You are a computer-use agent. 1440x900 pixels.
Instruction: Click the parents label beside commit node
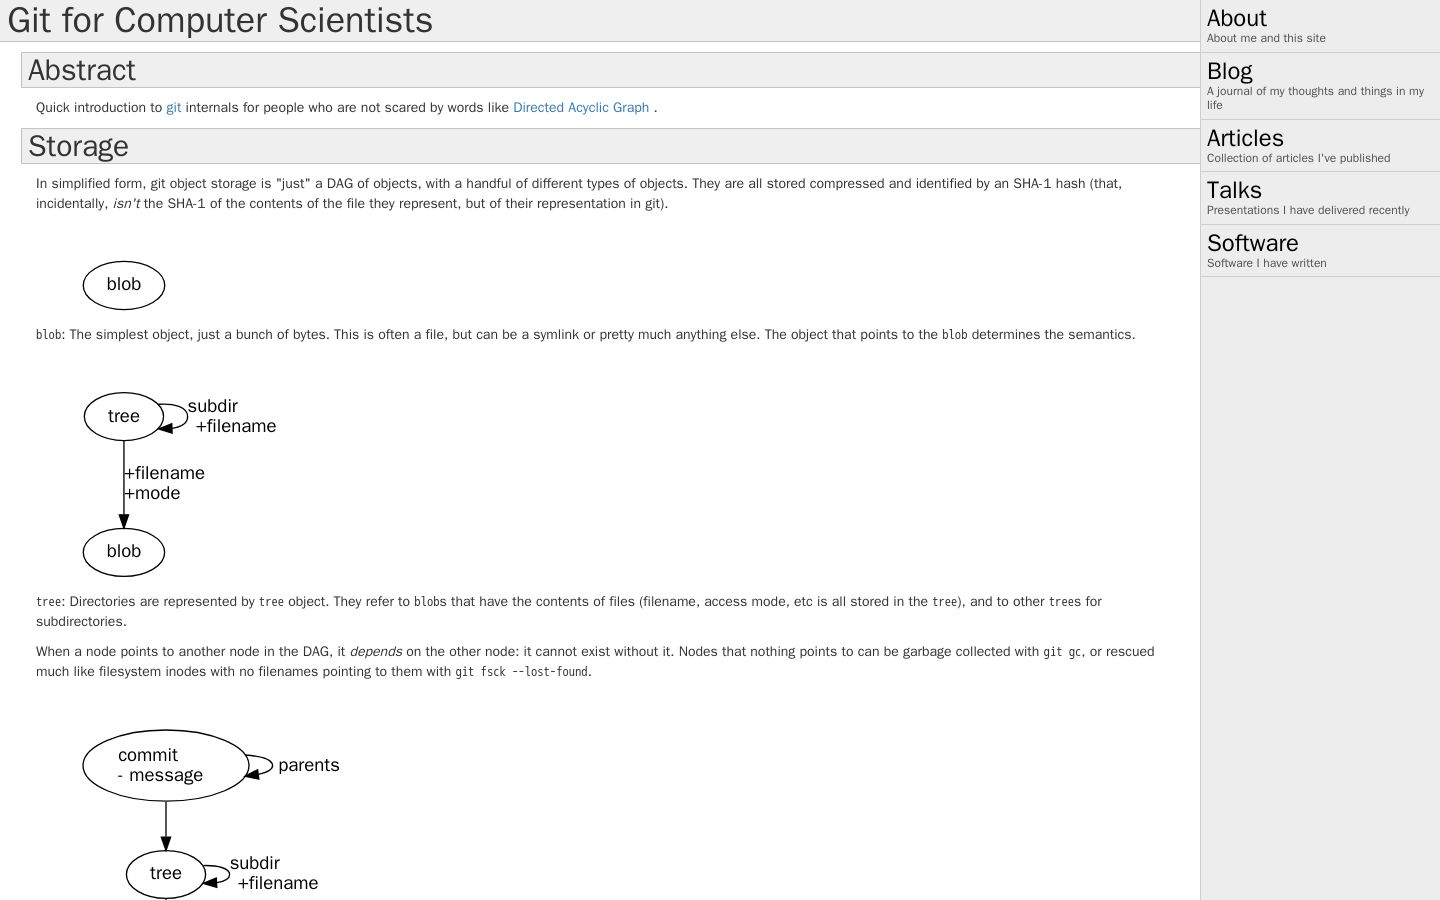[x=309, y=765]
